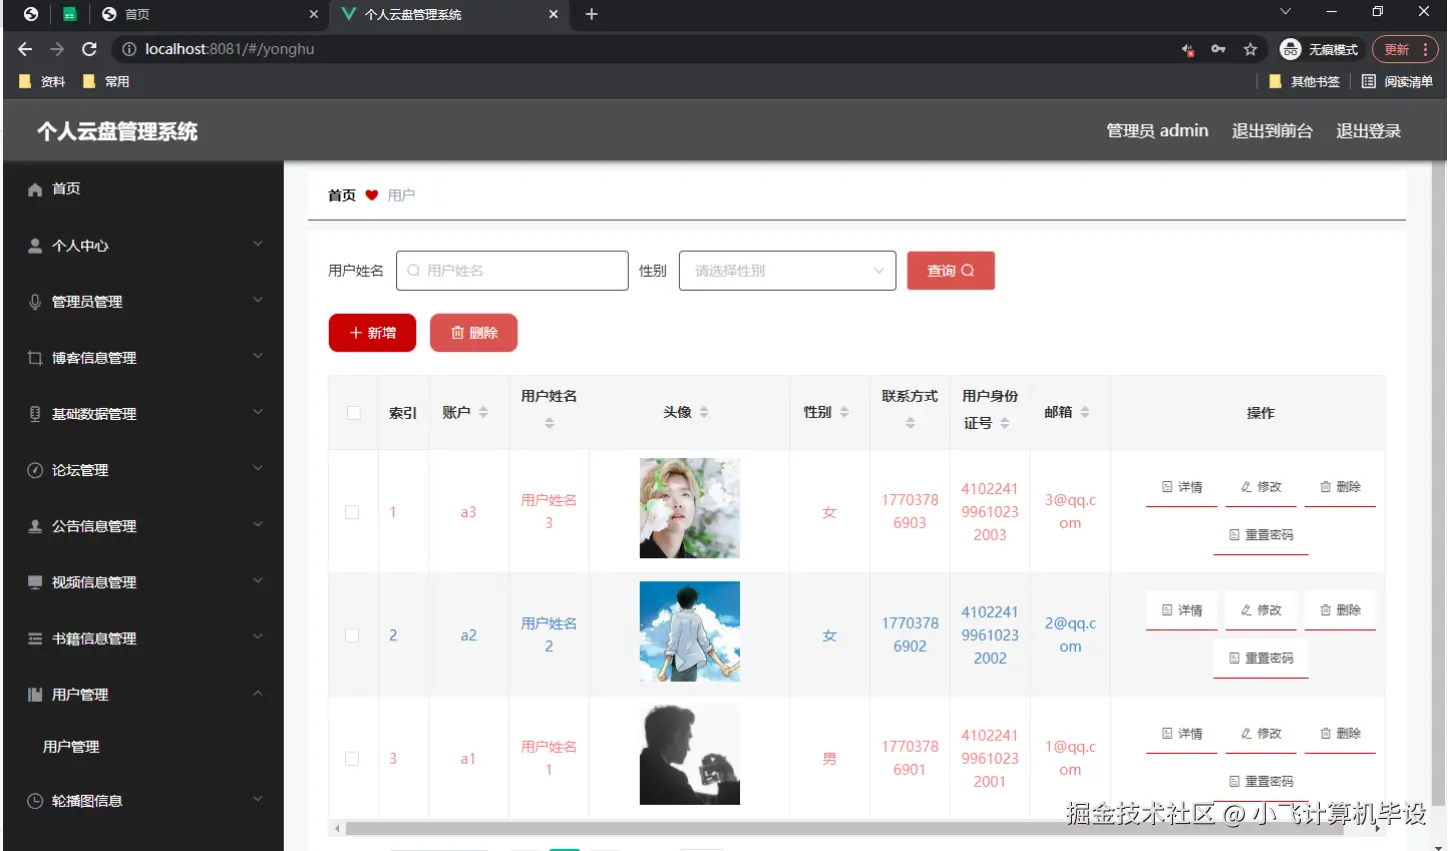Click the 新增 add button

point(372,333)
